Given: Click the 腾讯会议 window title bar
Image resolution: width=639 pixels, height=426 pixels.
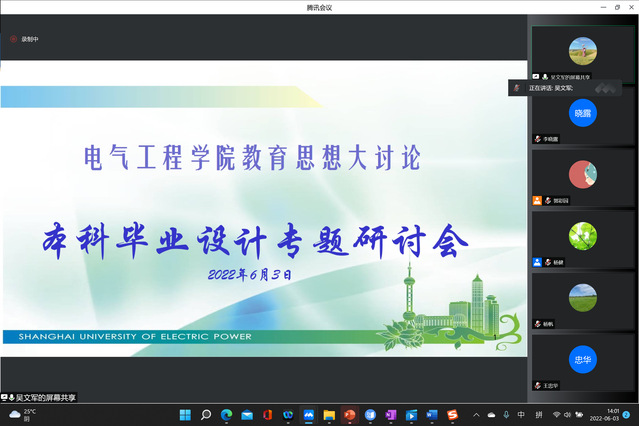Looking at the screenshot, I should pyautogui.click(x=319, y=7).
